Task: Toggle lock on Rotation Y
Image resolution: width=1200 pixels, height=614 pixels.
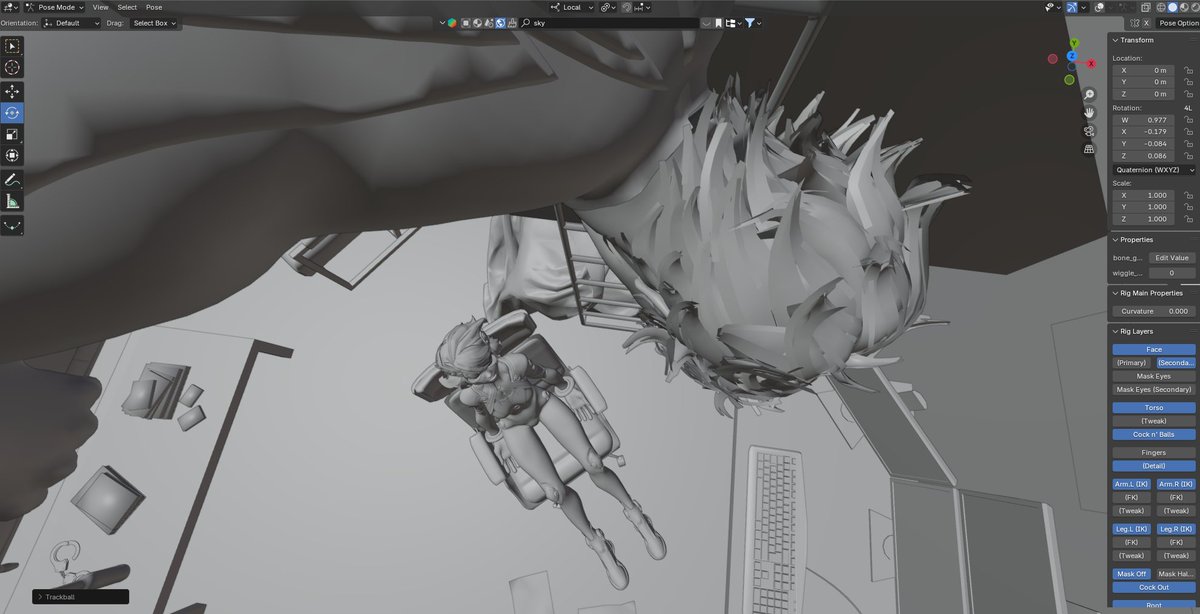Action: coord(1190,144)
